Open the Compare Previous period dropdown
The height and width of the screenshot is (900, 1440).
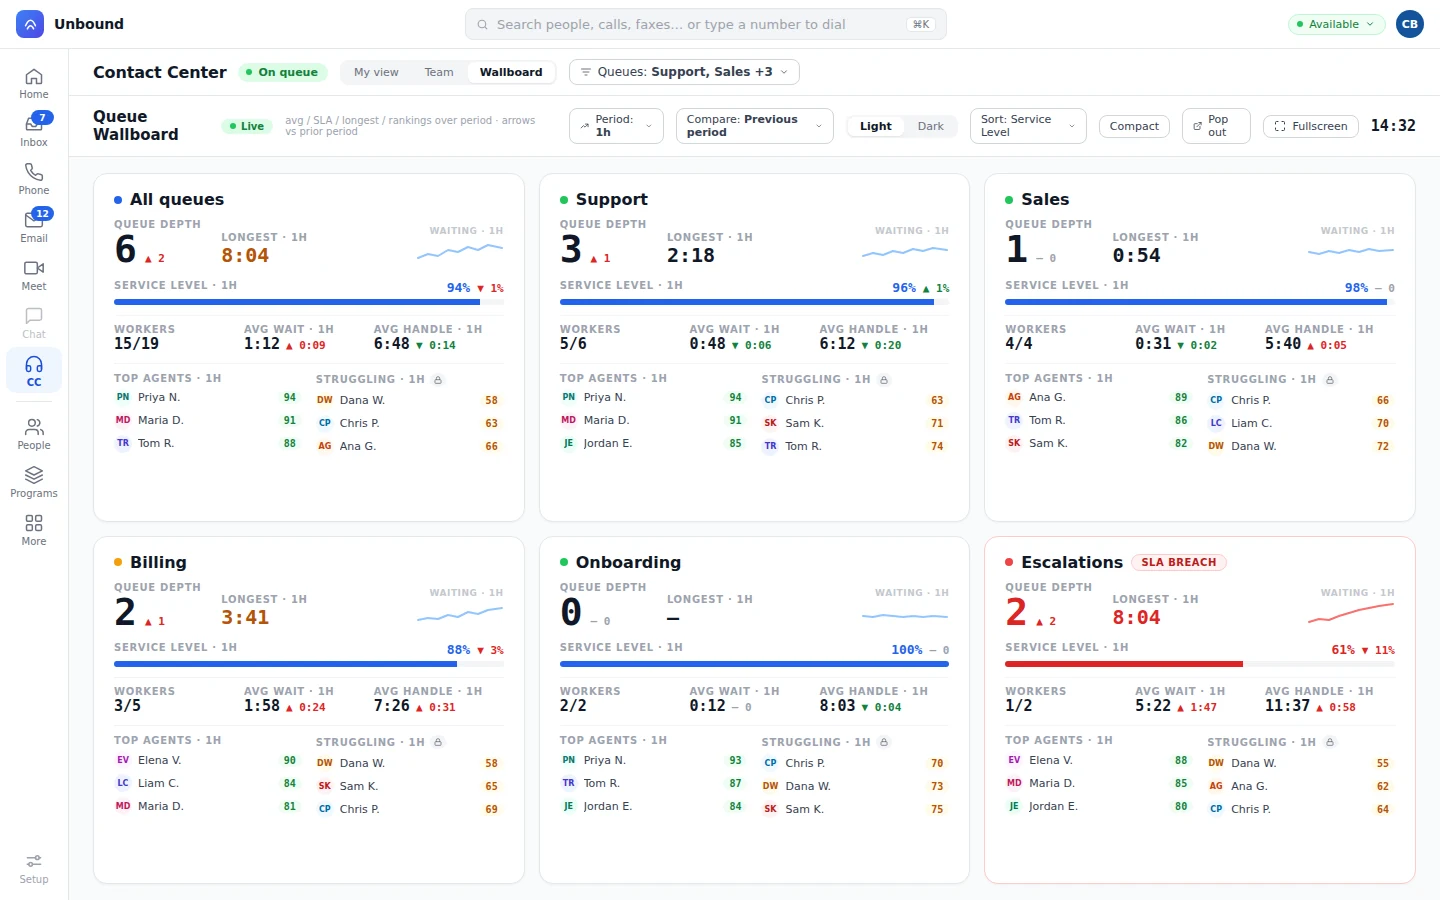pos(754,126)
